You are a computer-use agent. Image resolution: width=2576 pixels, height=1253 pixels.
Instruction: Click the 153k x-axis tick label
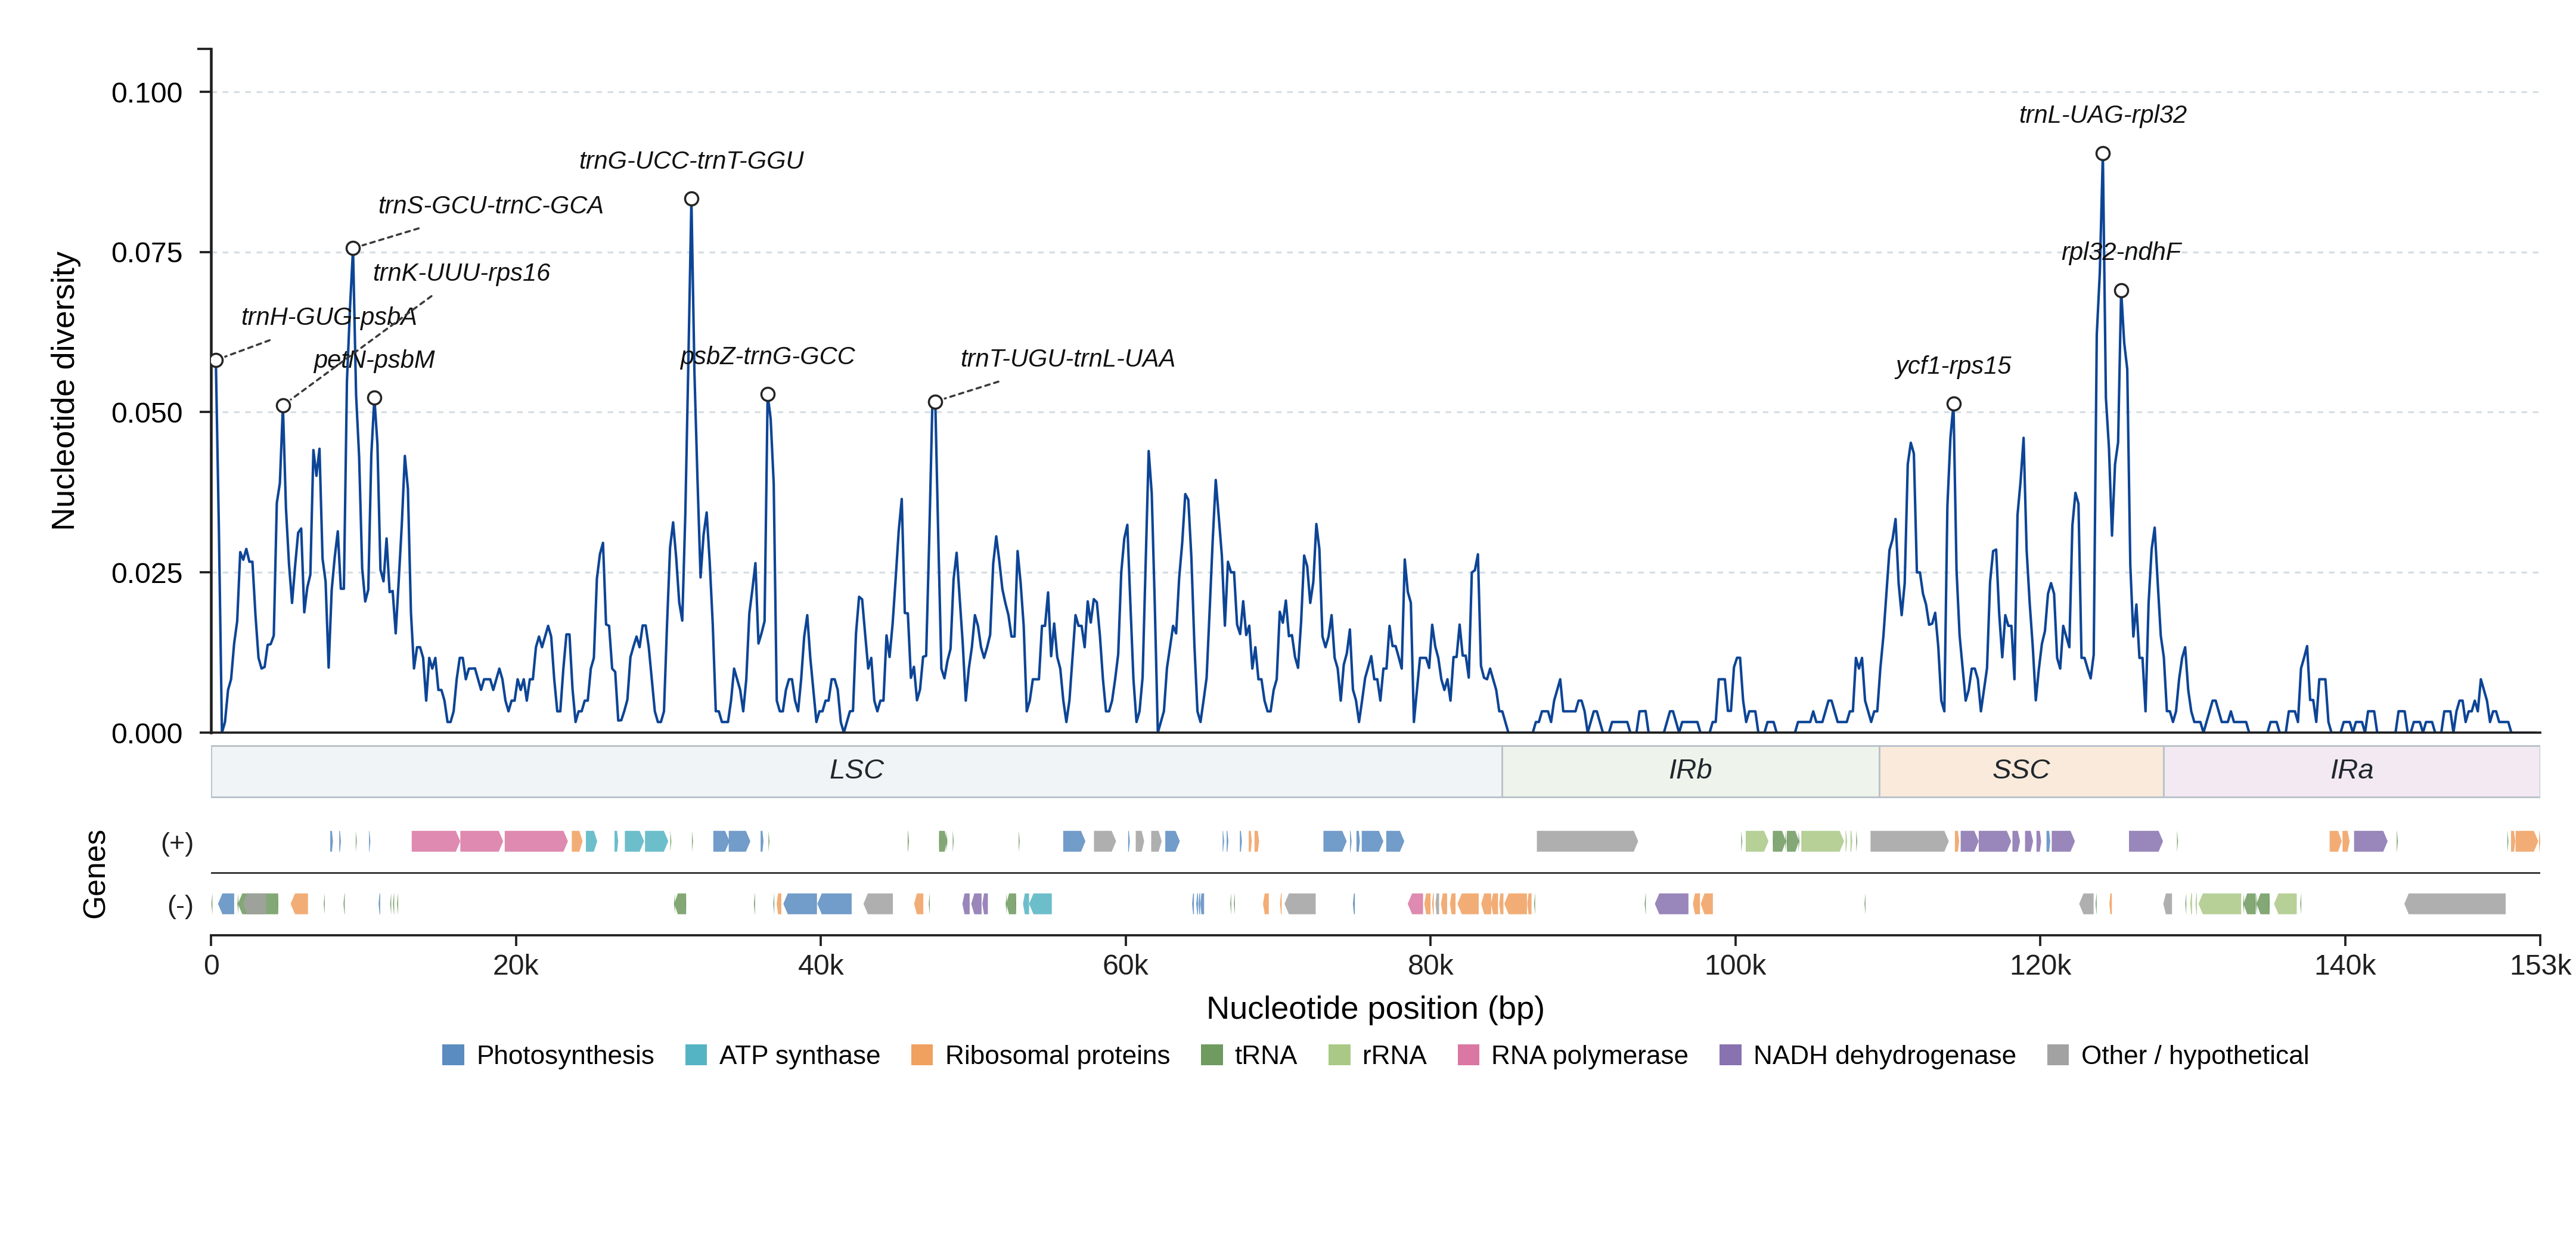[2541, 965]
